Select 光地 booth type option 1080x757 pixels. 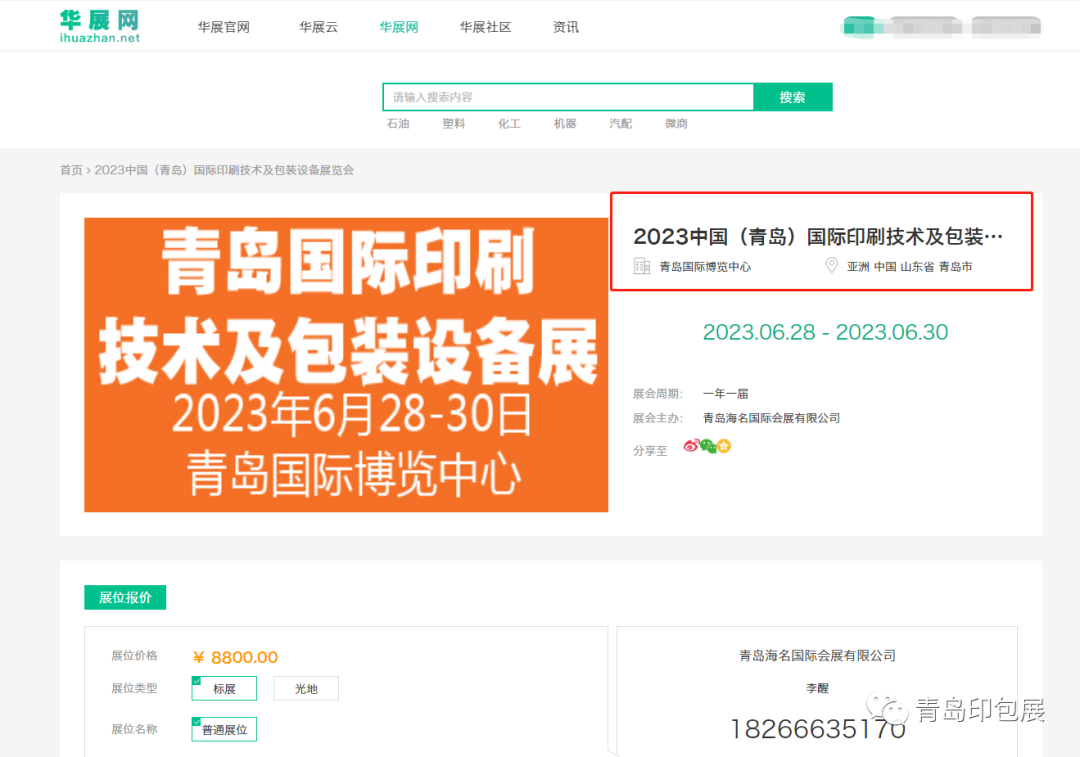point(306,688)
